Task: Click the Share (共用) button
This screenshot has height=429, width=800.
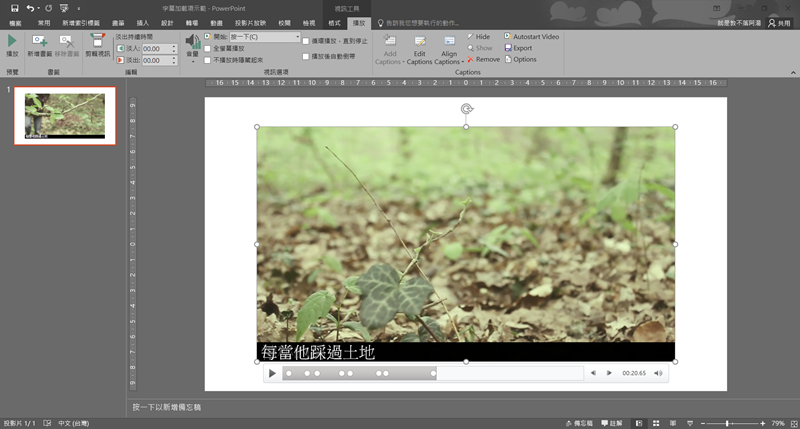Action: click(x=778, y=21)
